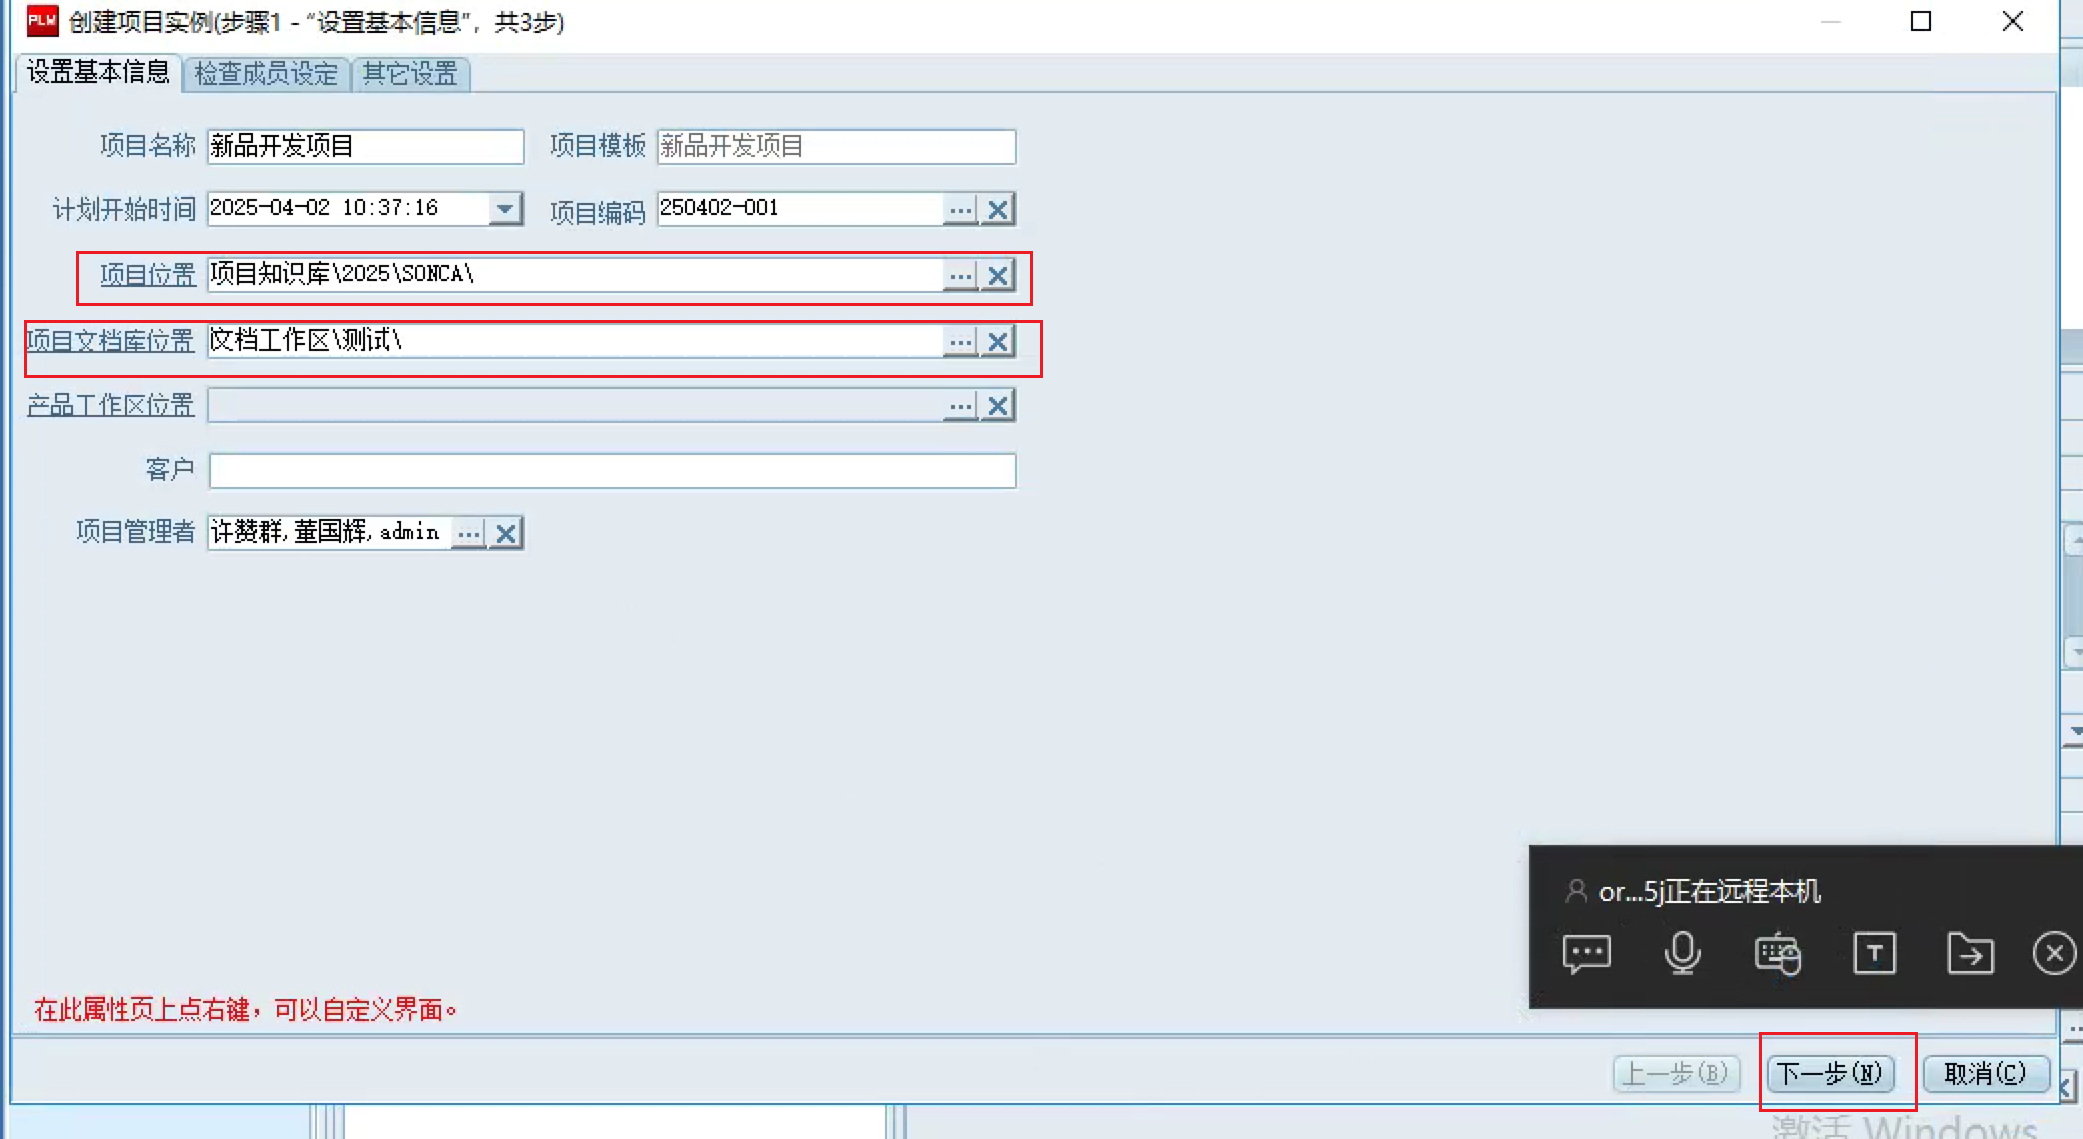The height and width of the screenshot is (1139, 2083).
Task: Toggle microphone in remote control panel
Action: pos(1682,953)
